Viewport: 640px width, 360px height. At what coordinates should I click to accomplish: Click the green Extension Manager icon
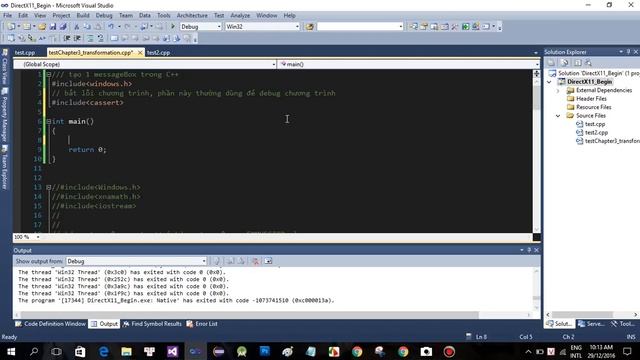pyautogui.click(x=465, y=27)
